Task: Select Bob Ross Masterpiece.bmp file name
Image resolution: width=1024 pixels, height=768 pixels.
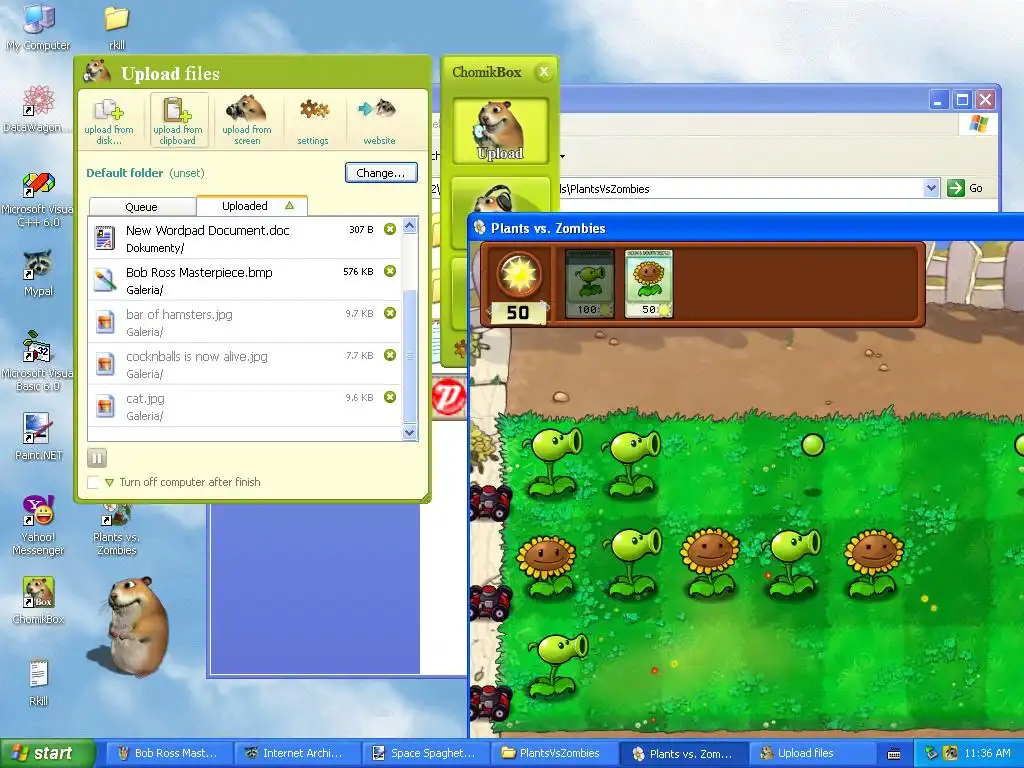Action: (199, 272)
